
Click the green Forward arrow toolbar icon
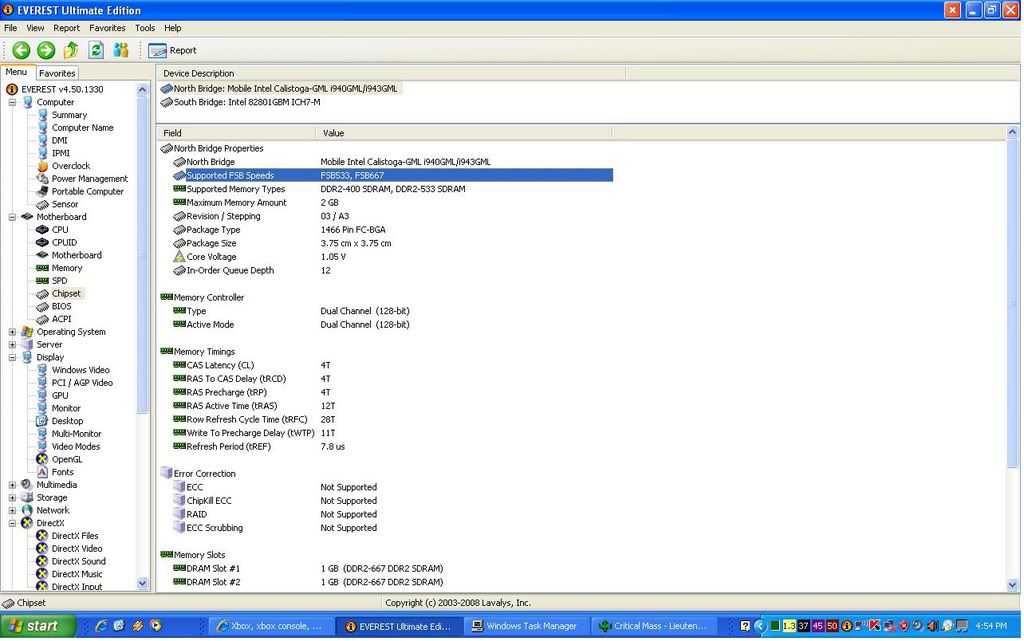[46, 50]
